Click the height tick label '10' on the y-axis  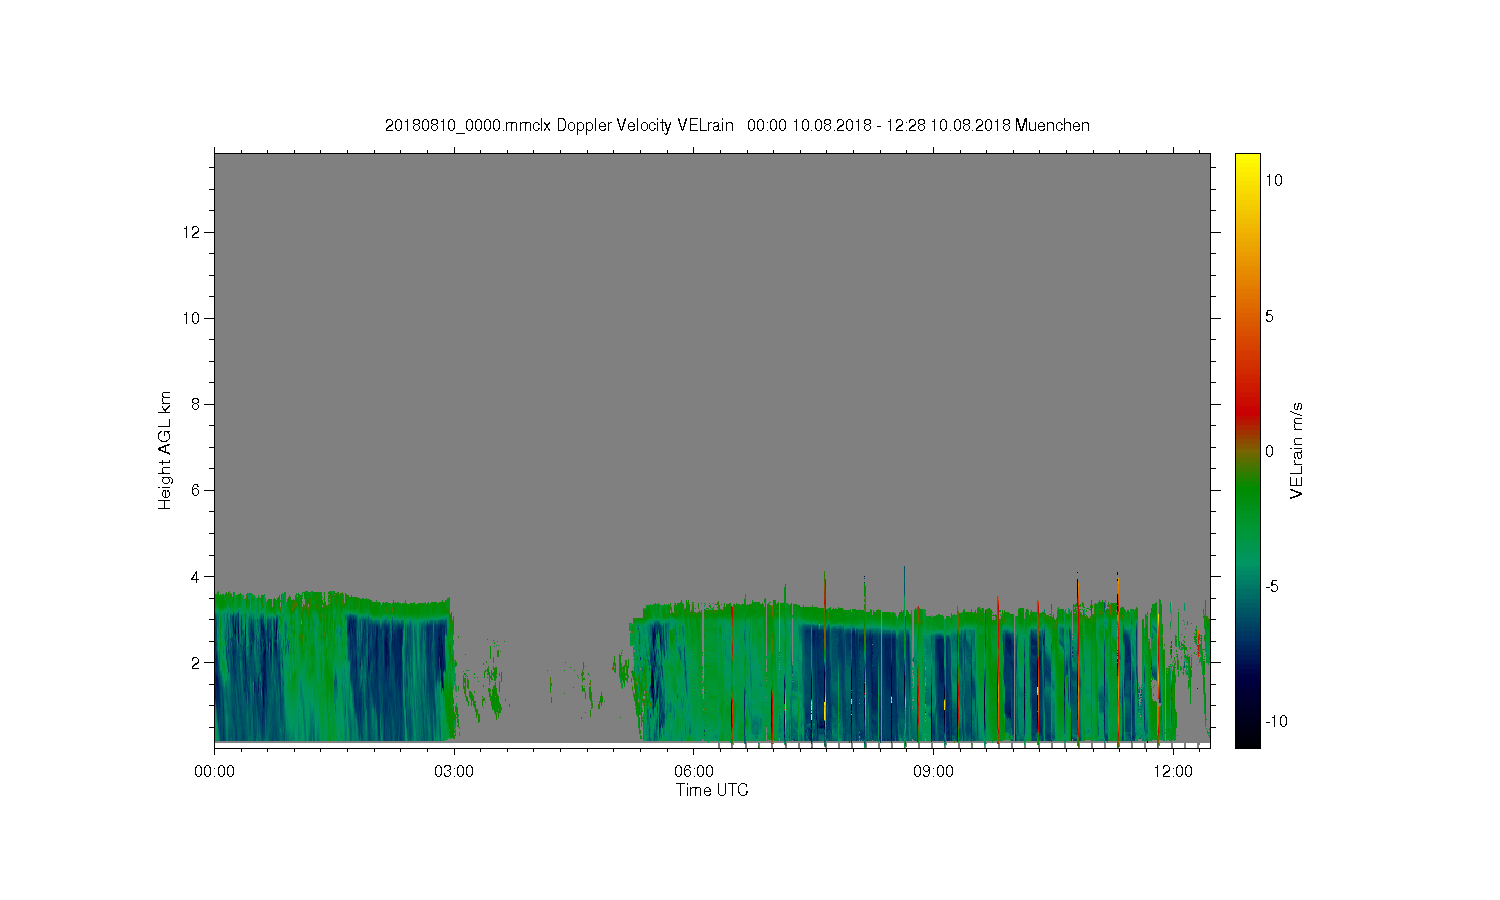pos(192,318)
